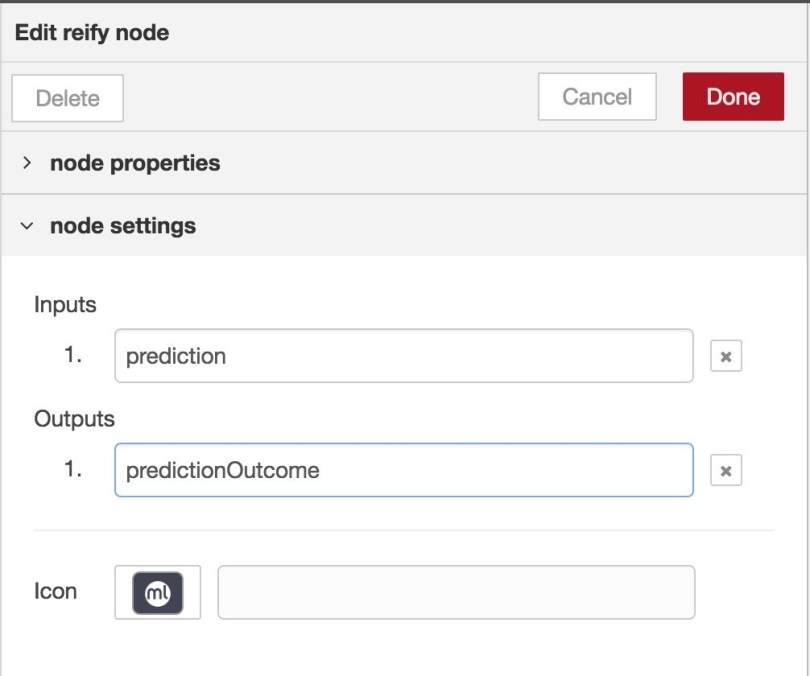Click the Edit reify node title
This screenshot has width=810, height=676.
[x=92, y=32]
